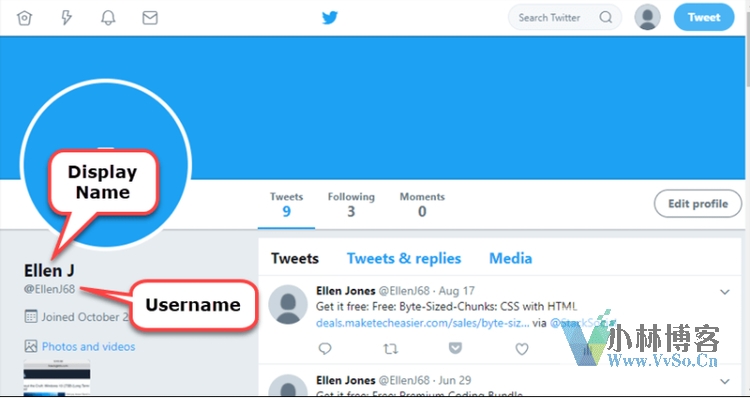Image resolution: width=750 pixels, height=398 pixels.
Task: Switch to Tweets & replies tab
Action: (404, 258)
